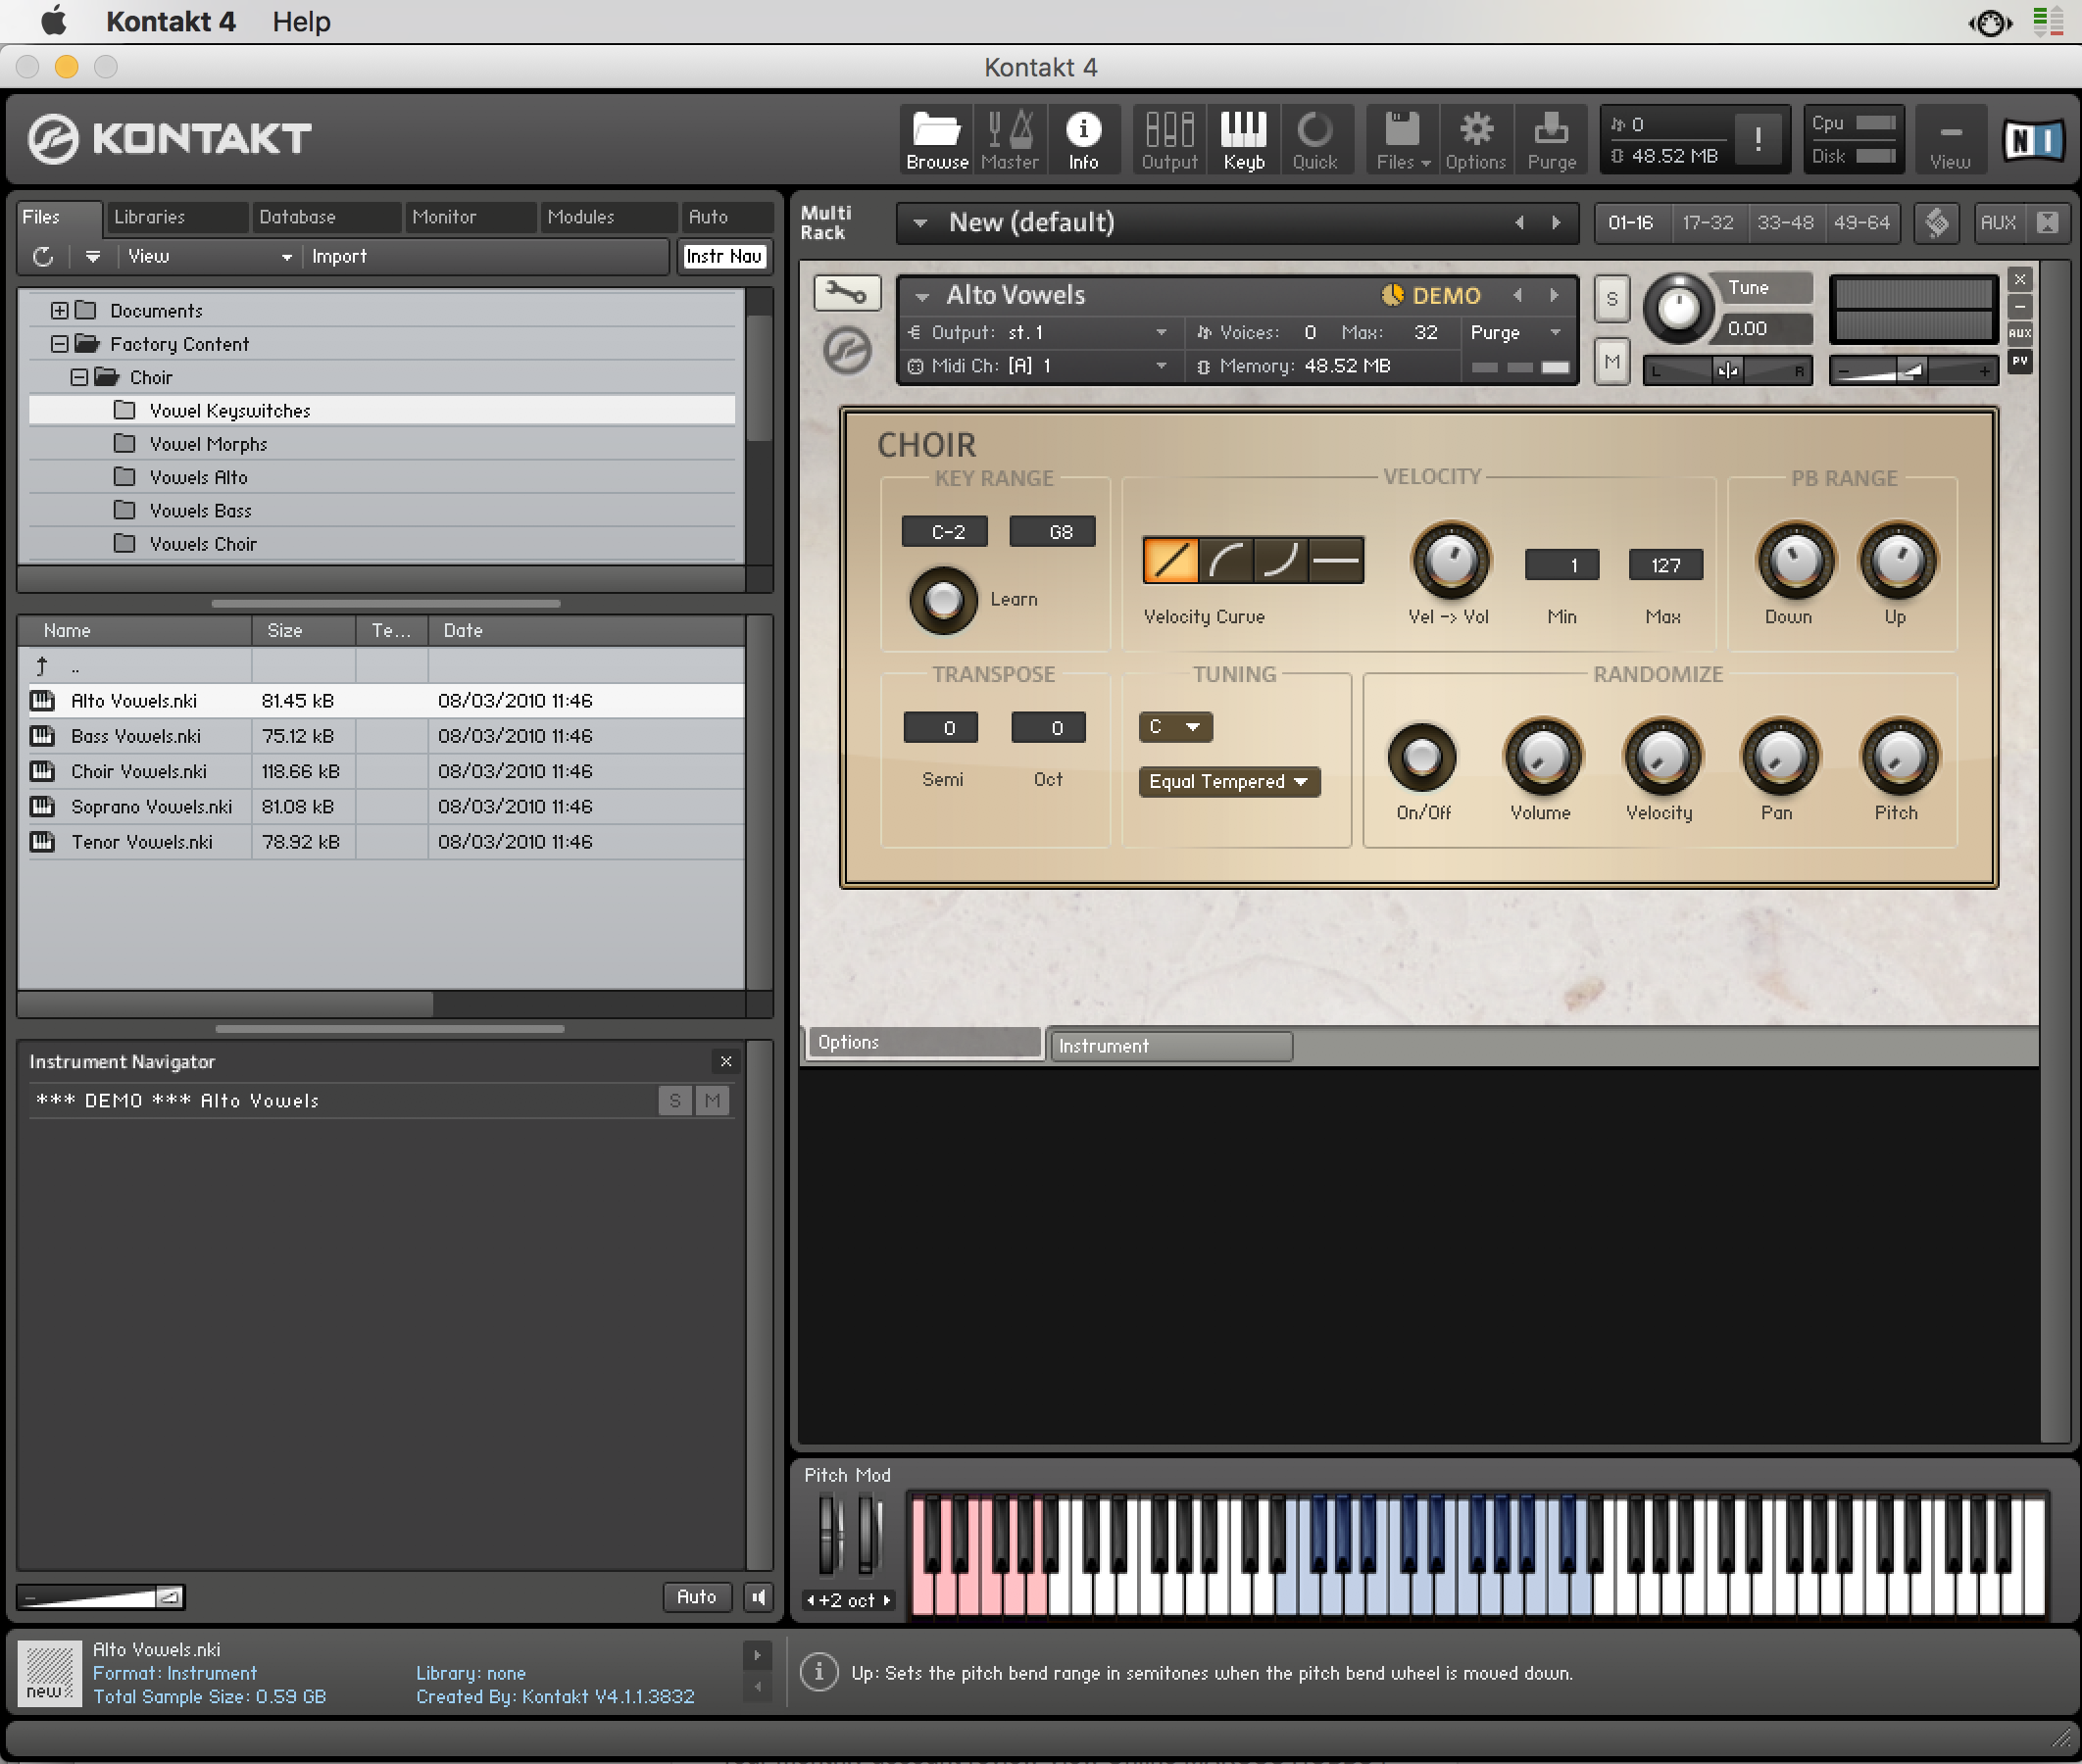Open the Info panel icon
The width and height of the screenshot is (2082, 1764).
pyautogui.click(x=1084, y=139)
